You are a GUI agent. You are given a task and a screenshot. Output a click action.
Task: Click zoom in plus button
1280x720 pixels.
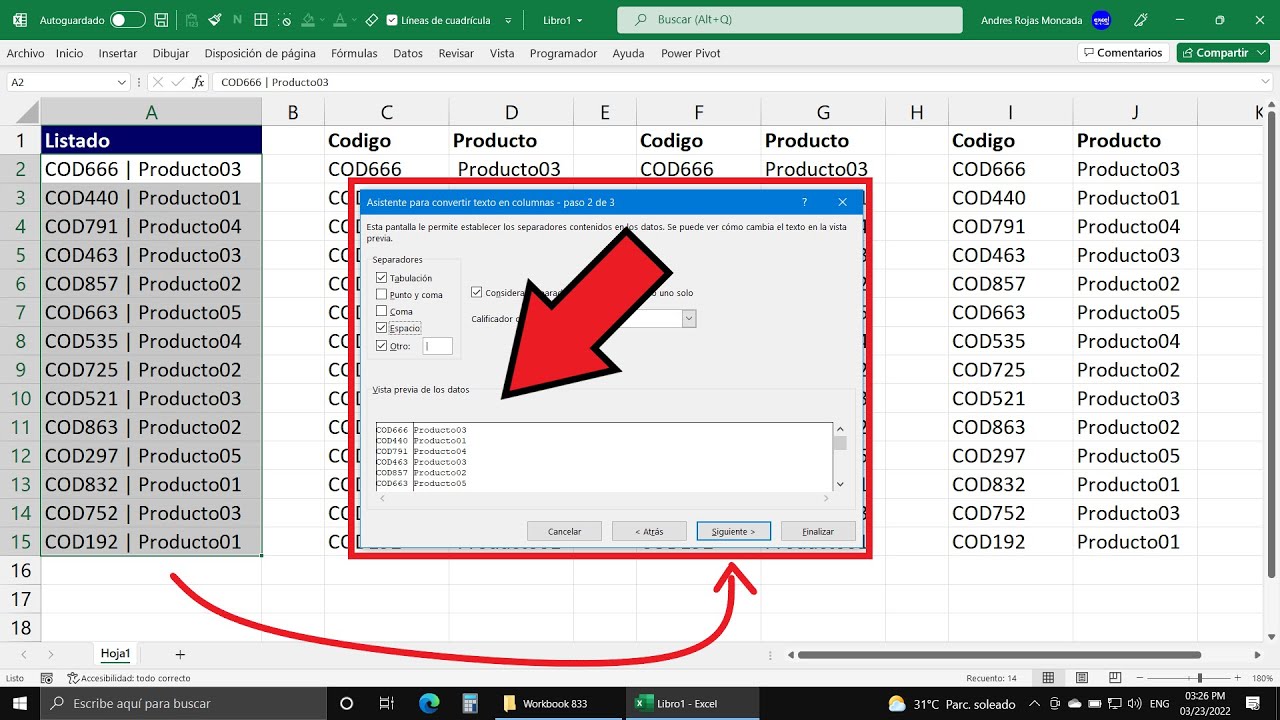tap(1239, 678)
